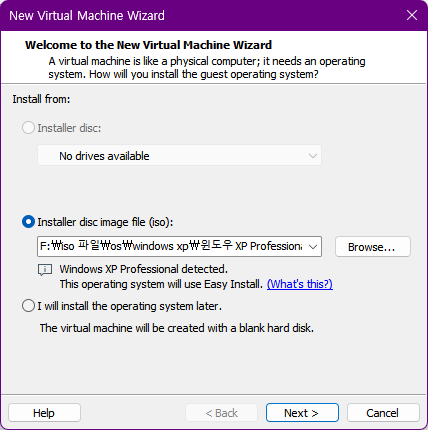The width and height of the screenshot is (428, 430).
Task: Click the Windows XP Professional detected text
Action: tap(144, 269)
